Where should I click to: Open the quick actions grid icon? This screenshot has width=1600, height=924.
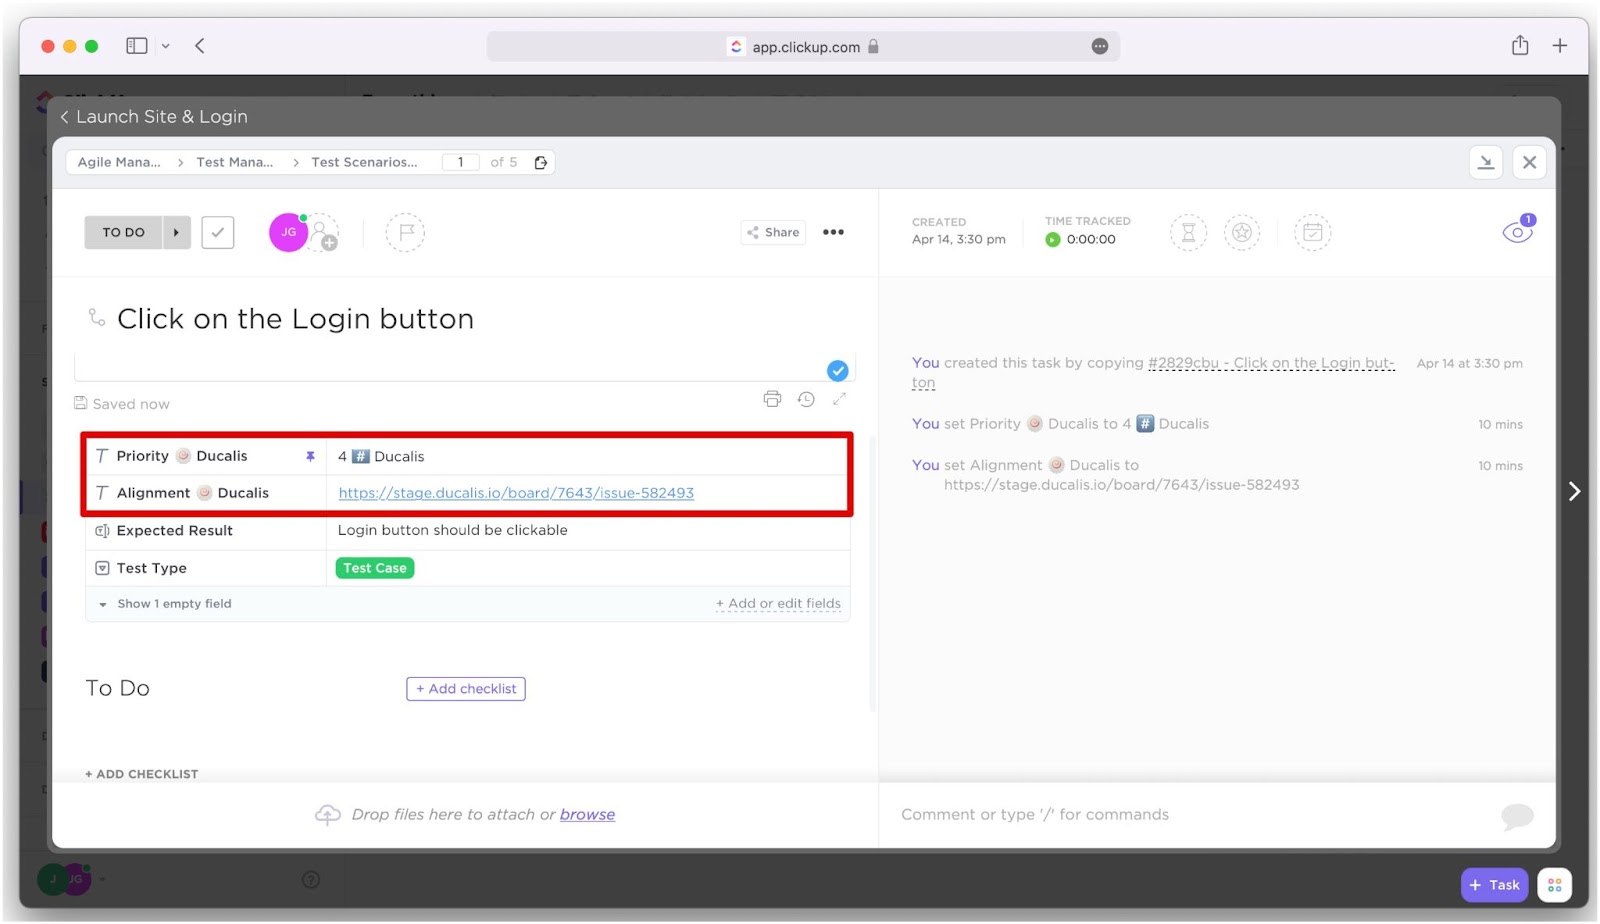(1554, 885)
